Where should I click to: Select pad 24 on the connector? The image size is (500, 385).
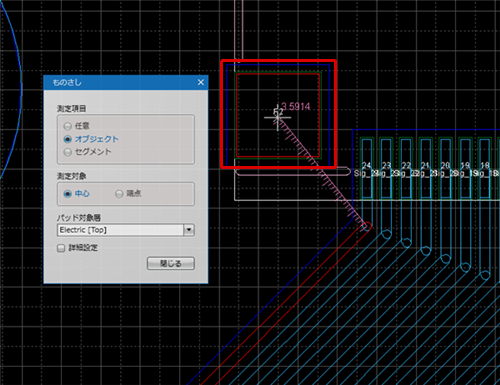click(367, 169)
